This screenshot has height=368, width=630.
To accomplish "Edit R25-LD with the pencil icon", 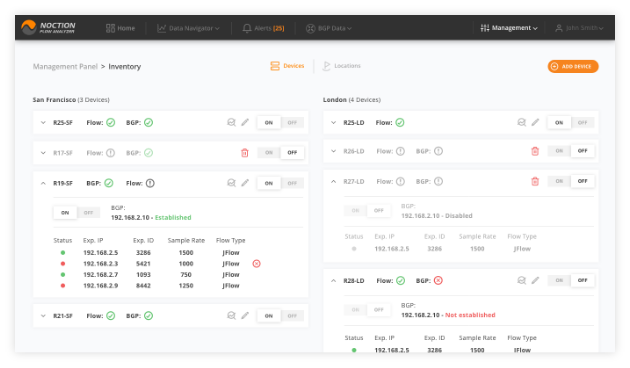I will point(535,122).
